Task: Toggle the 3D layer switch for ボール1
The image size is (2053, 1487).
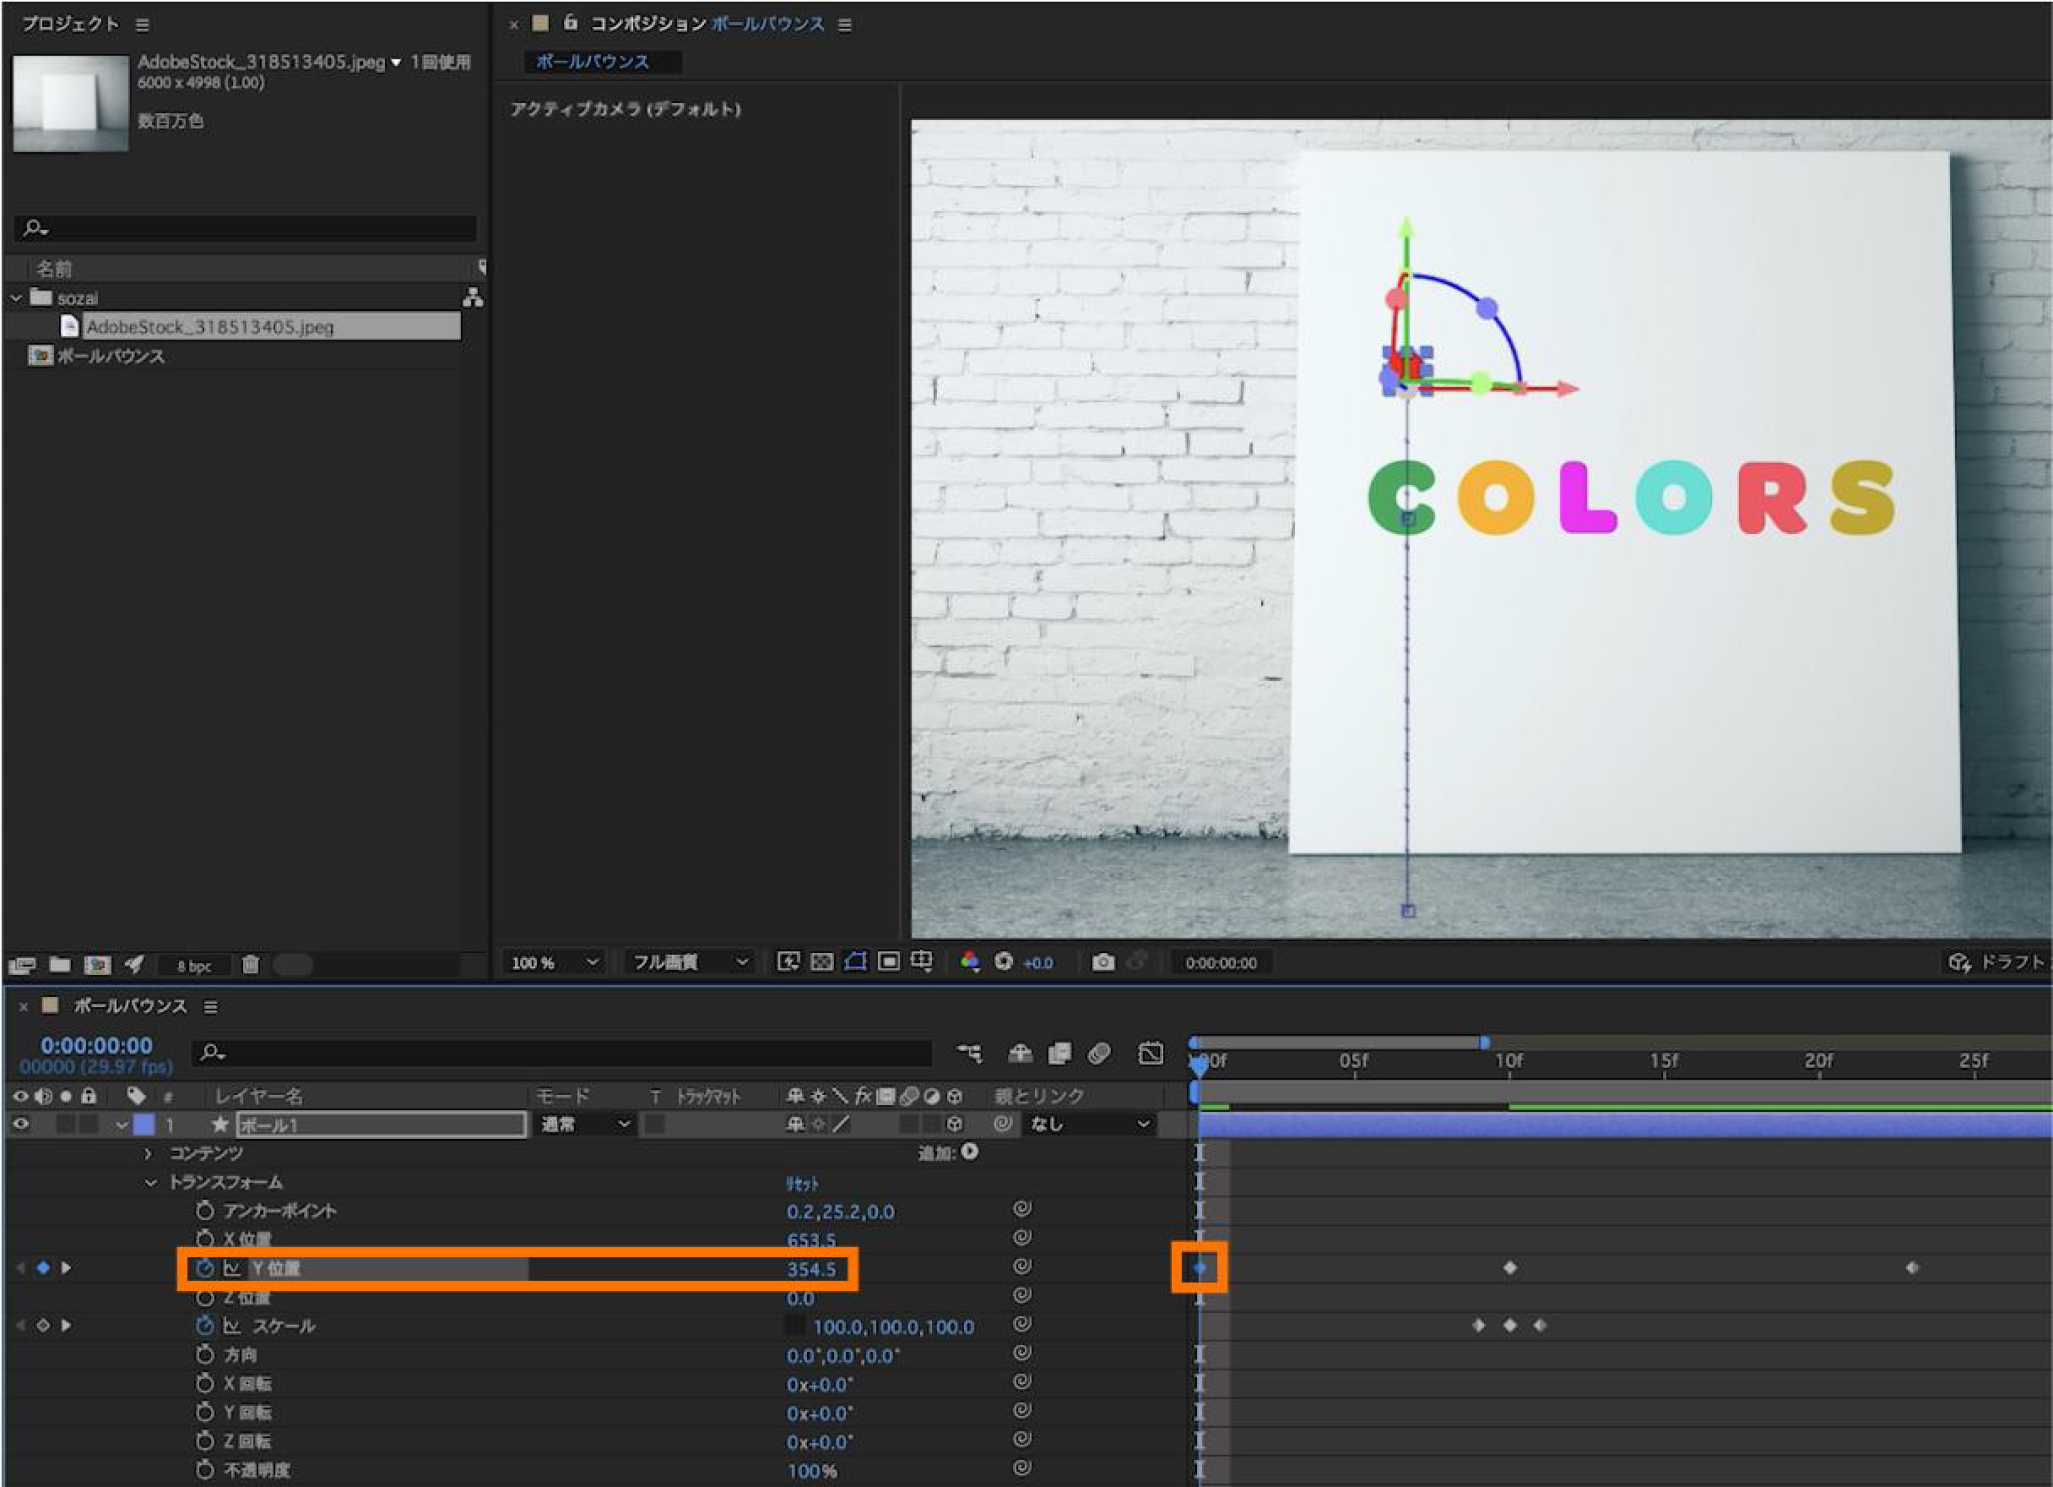Action: (x=954, y=1125)
